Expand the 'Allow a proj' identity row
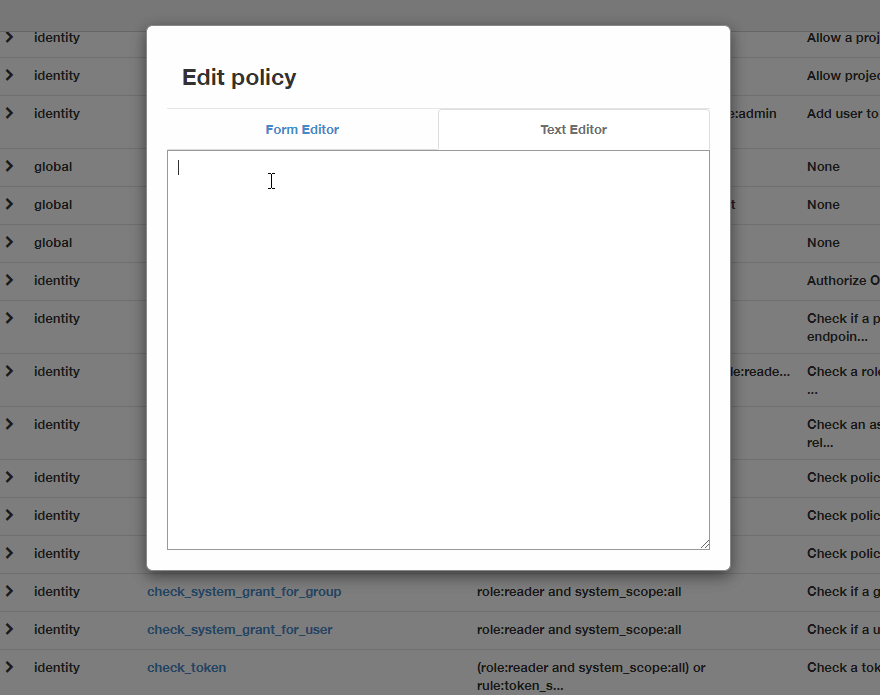 click(x=9, y=37)
